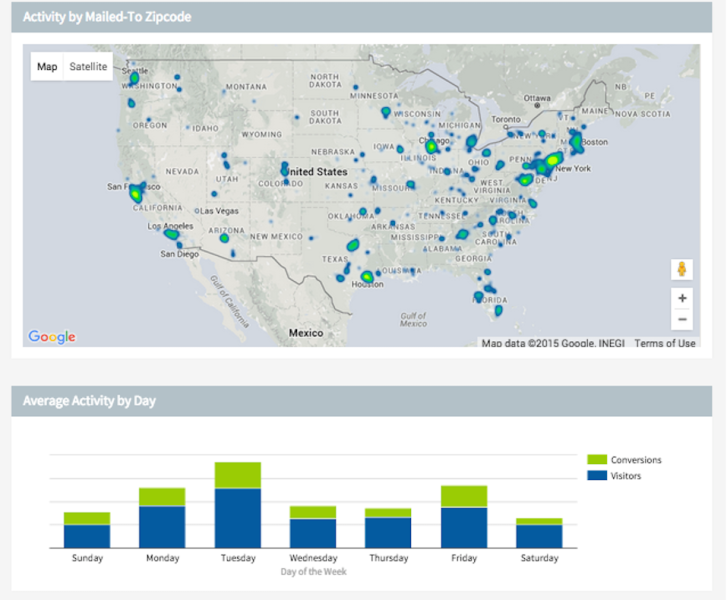Click Sunday's blue visitors bar
727x600 pixels.
point(87,536)
